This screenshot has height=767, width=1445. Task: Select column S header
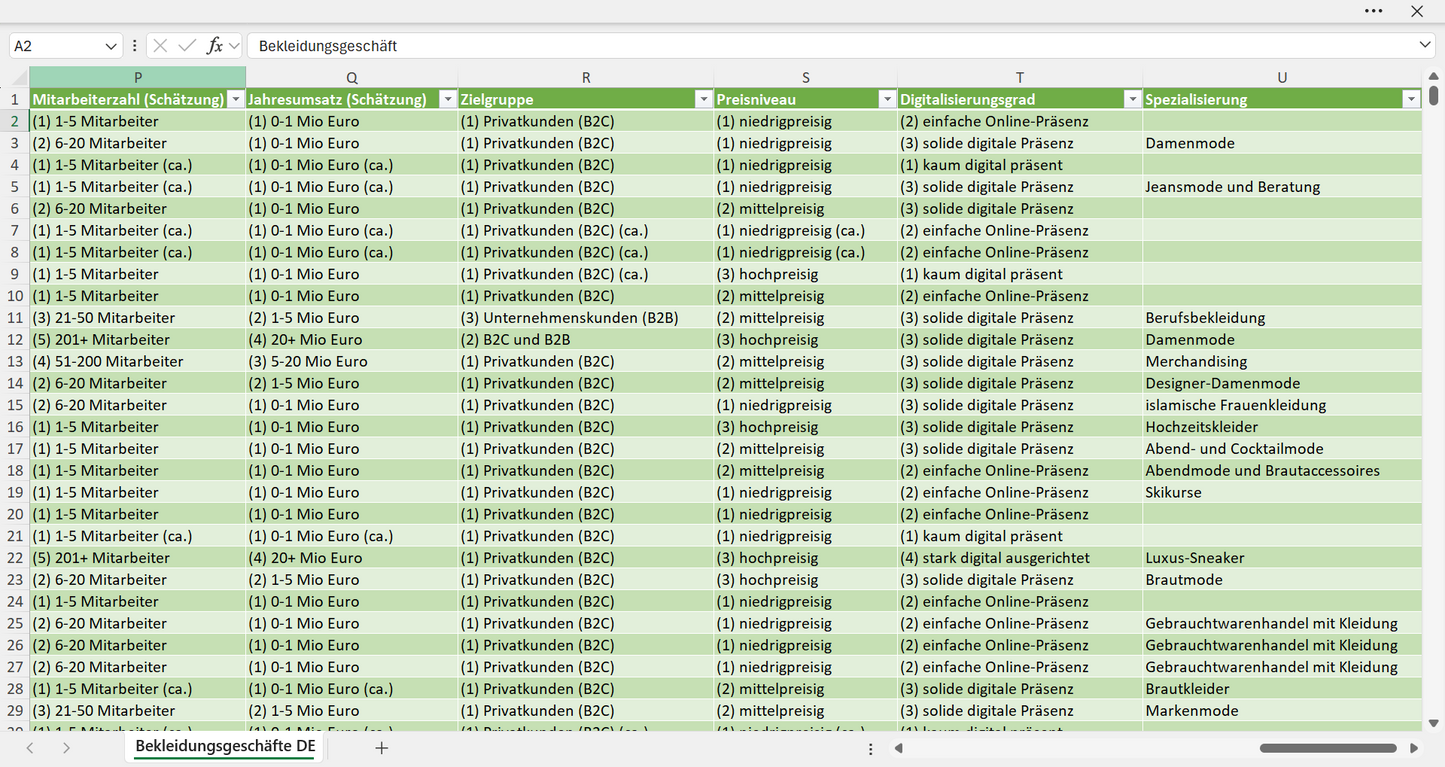point(806,77)
